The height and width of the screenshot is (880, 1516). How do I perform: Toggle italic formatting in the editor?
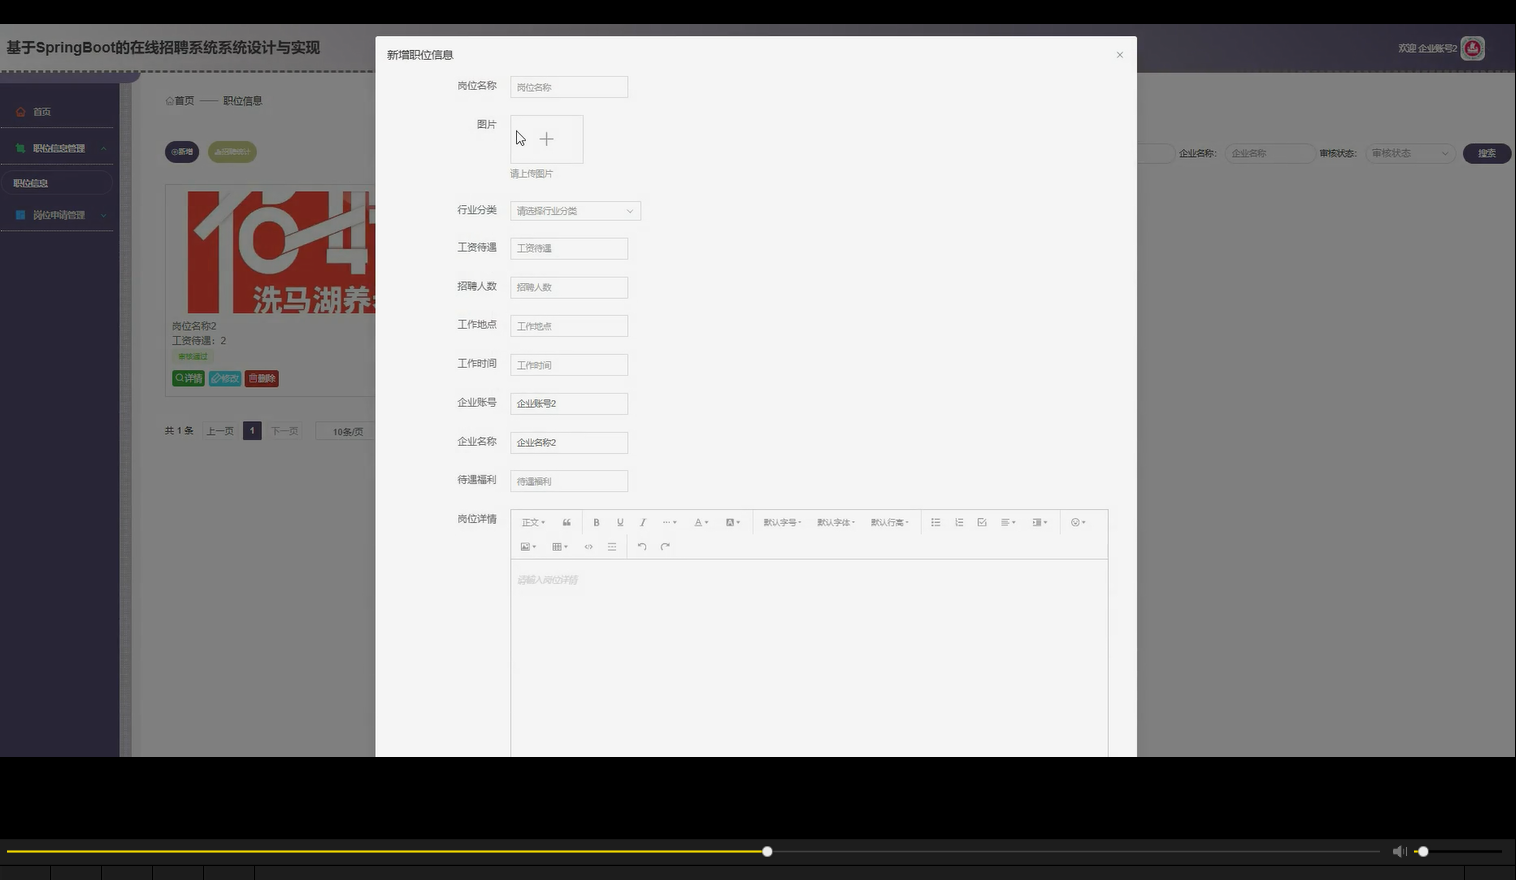click(643, 522)
